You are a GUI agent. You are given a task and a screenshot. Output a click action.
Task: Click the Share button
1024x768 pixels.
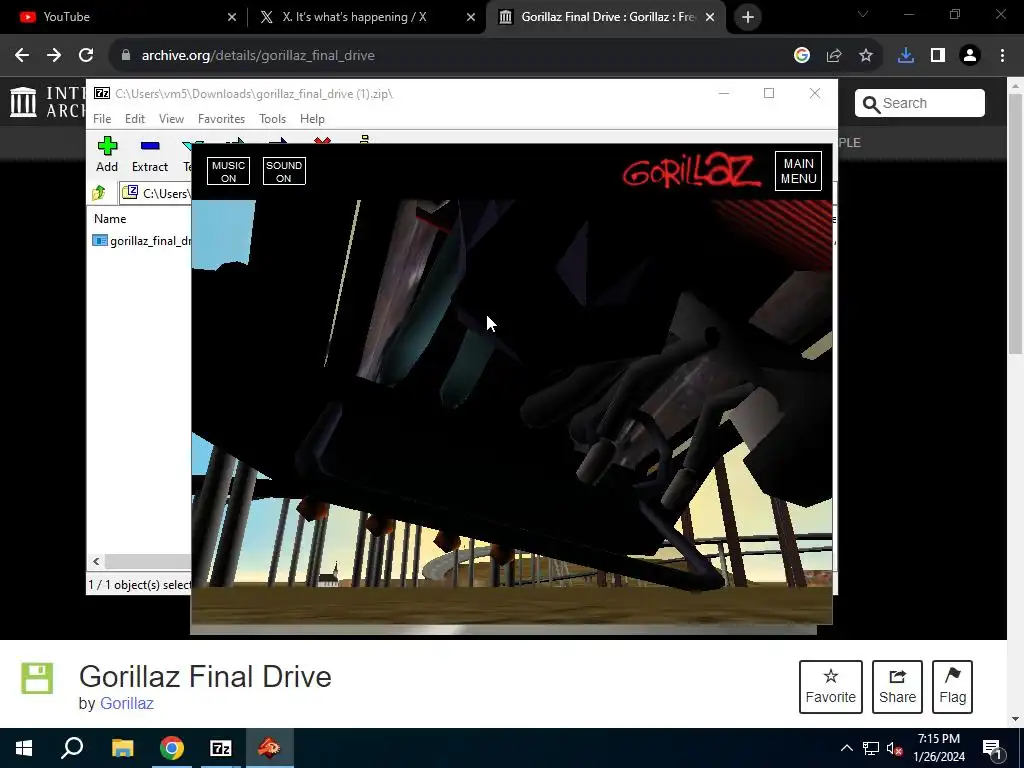pos(897,686)
